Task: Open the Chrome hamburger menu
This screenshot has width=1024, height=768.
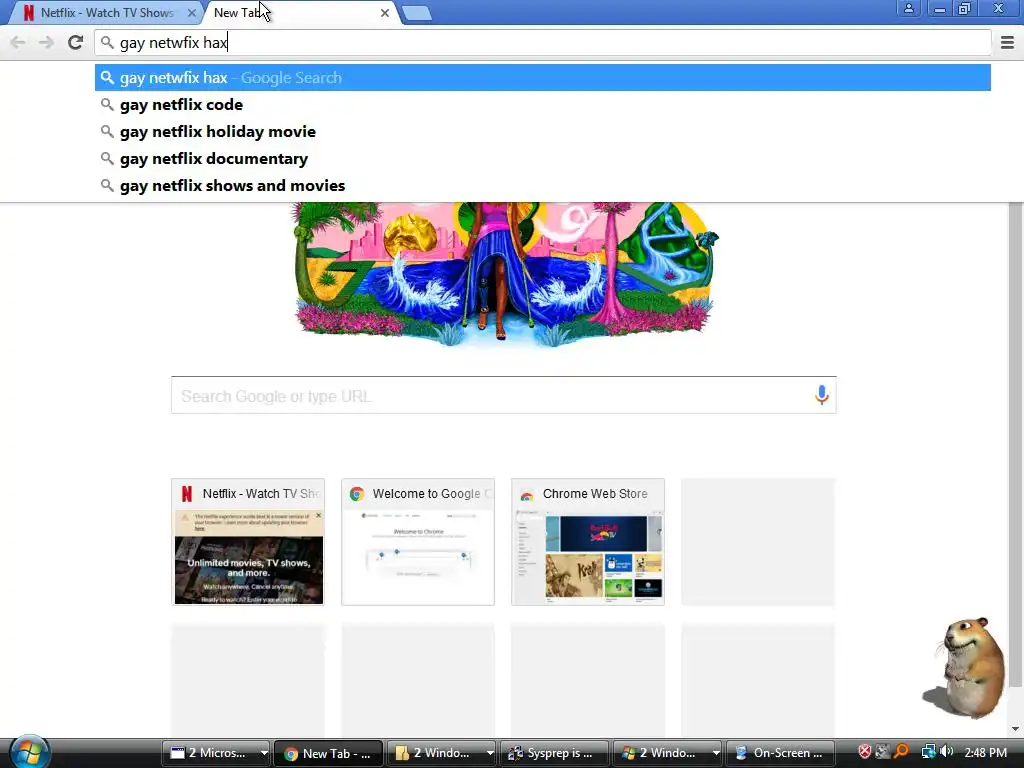Action: coord(1007,42)
